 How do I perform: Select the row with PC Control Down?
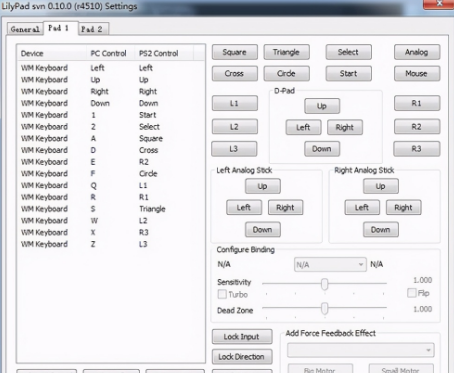click(111, 103)
